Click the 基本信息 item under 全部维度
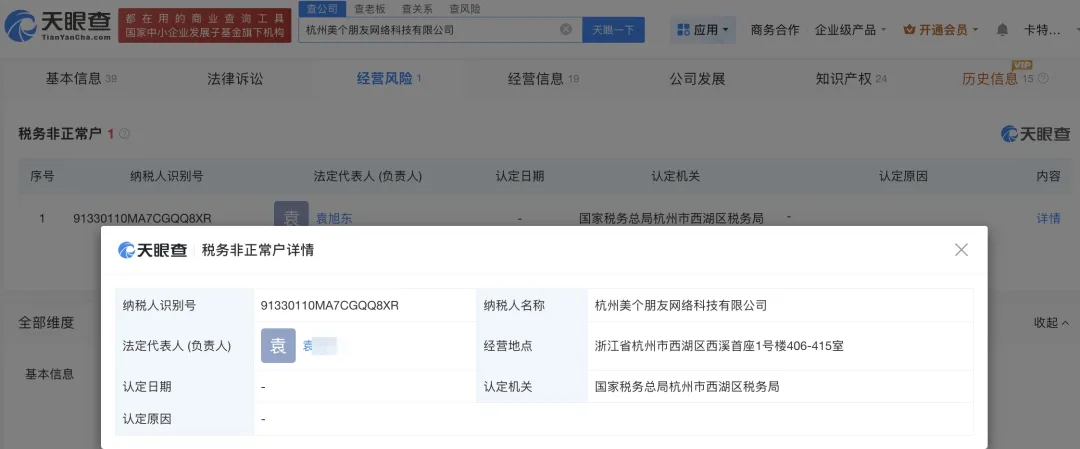This screenshot has width=1080, height=449. (x=50, y=374)
